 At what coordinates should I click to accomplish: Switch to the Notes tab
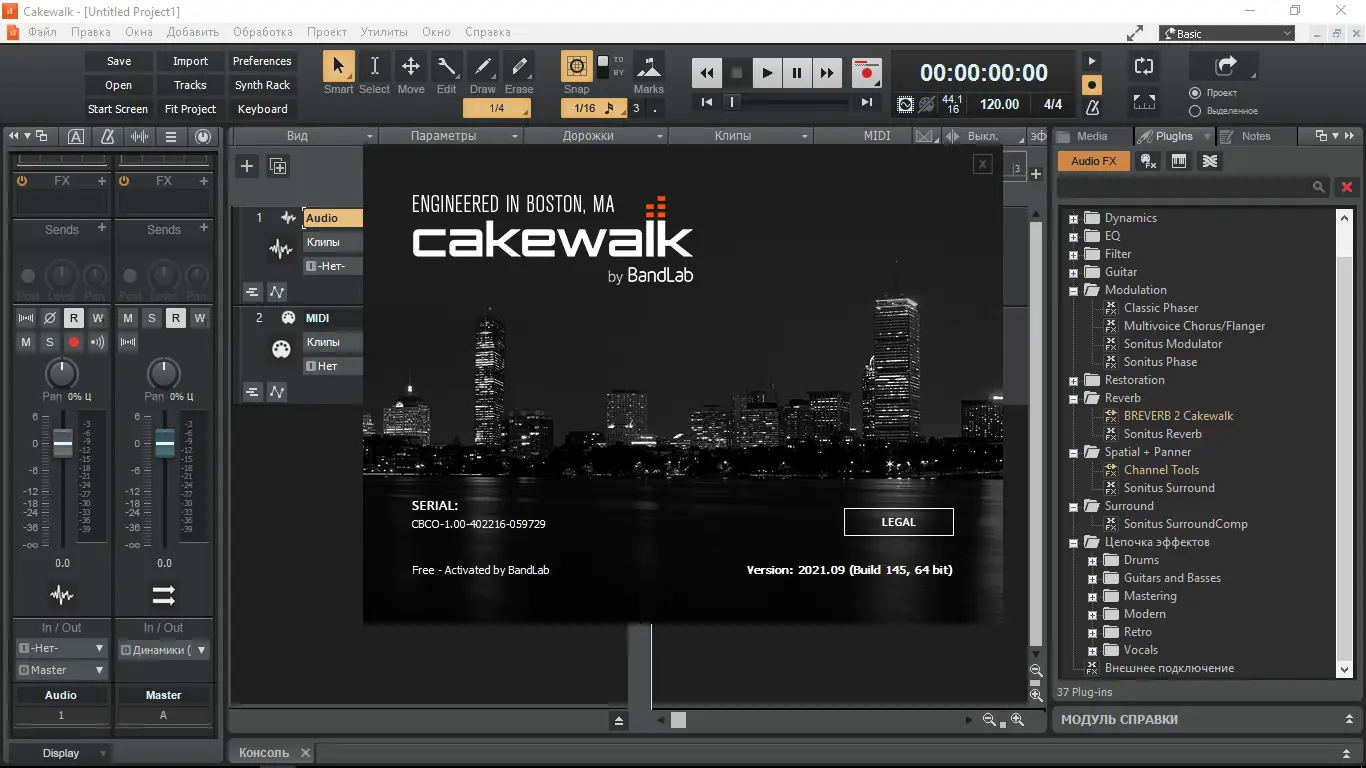[x=1256, y=136]
